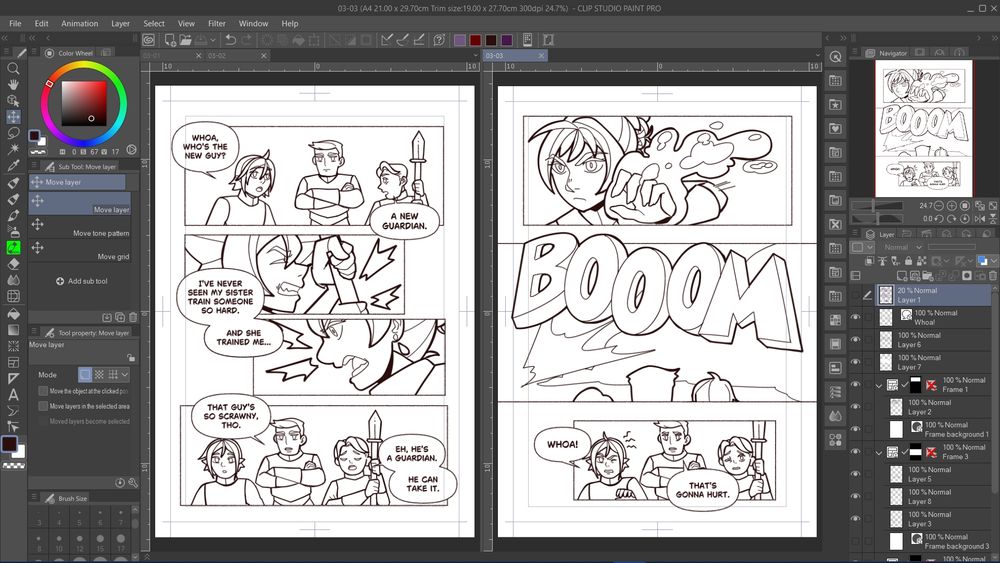Open the favorites star material icon

[835, 105]
